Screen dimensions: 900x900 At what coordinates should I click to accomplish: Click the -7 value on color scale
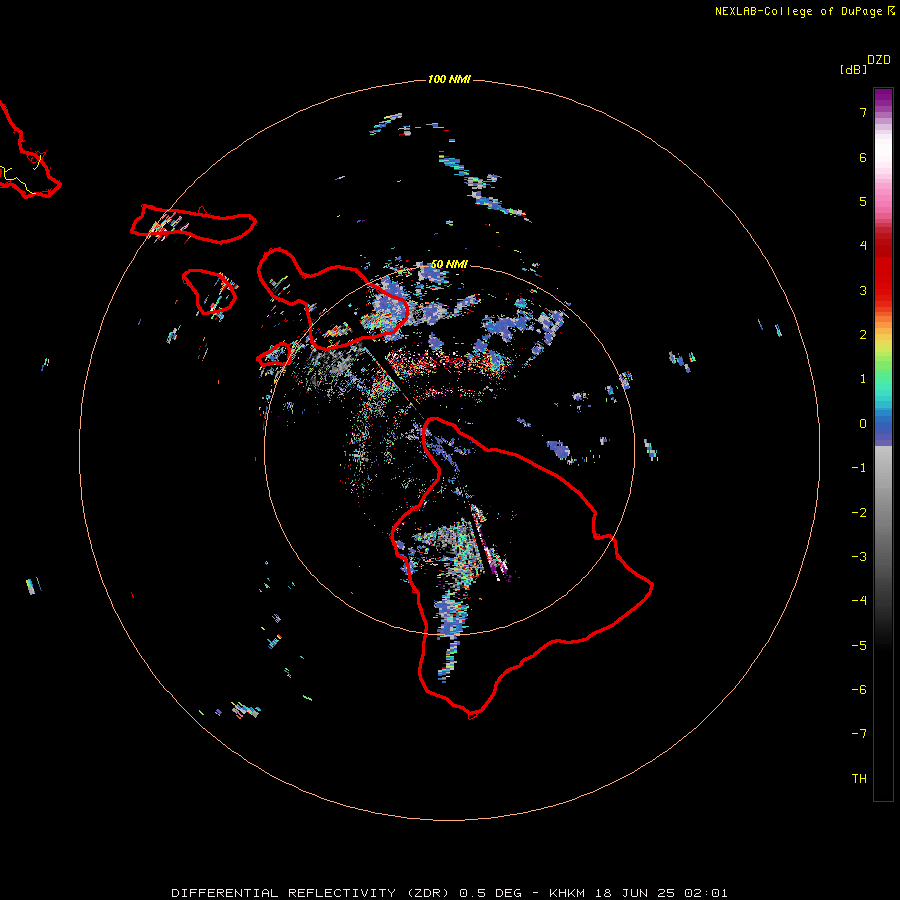coord(859,734)
